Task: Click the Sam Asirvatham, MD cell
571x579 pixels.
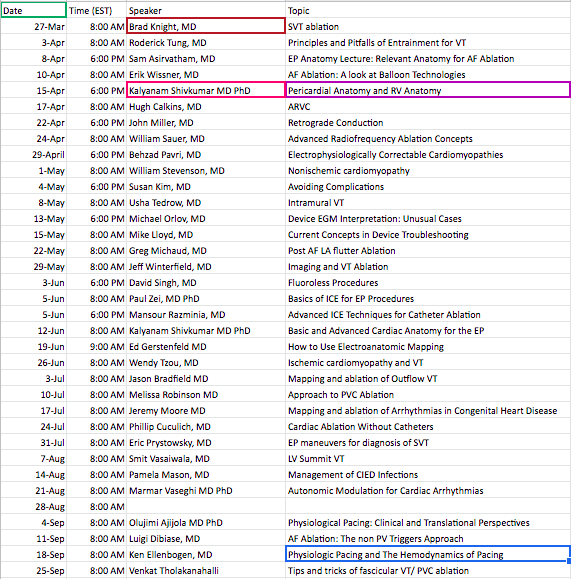Action: [x=206, y=58]
